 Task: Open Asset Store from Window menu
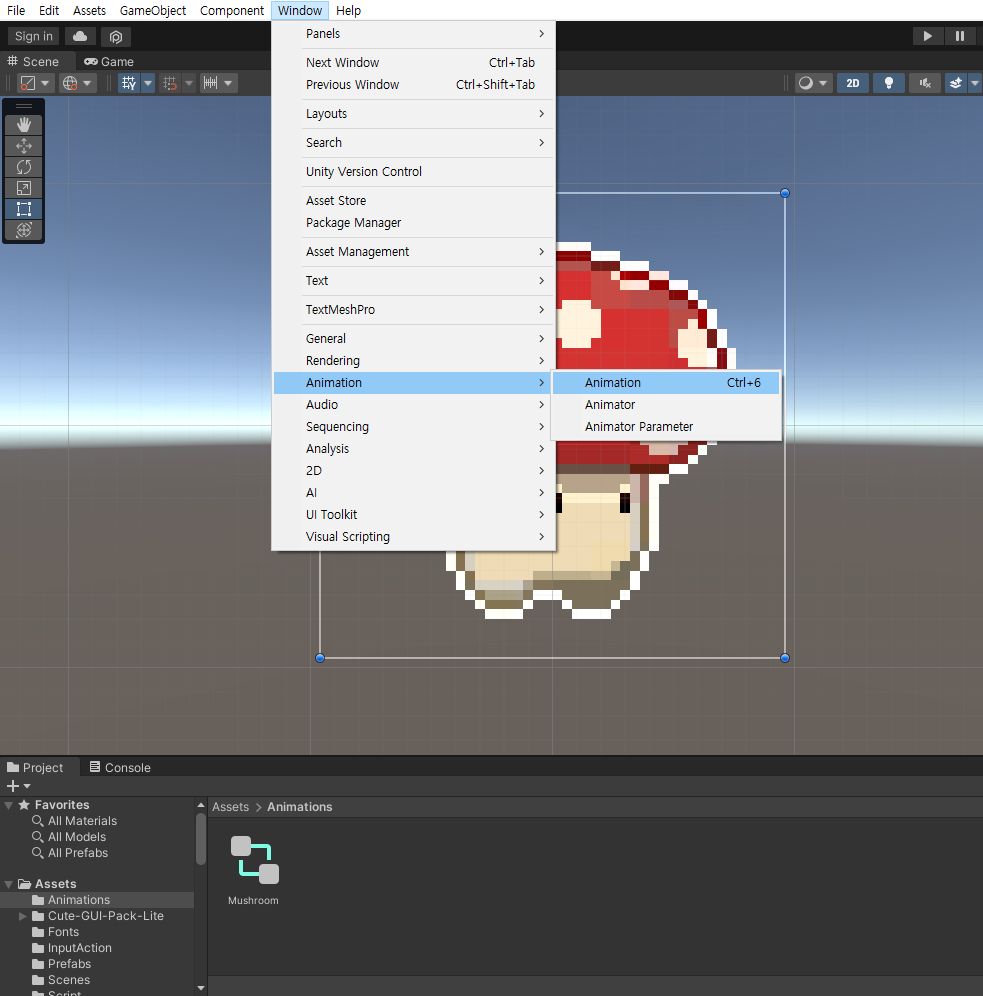click(414, 201)
